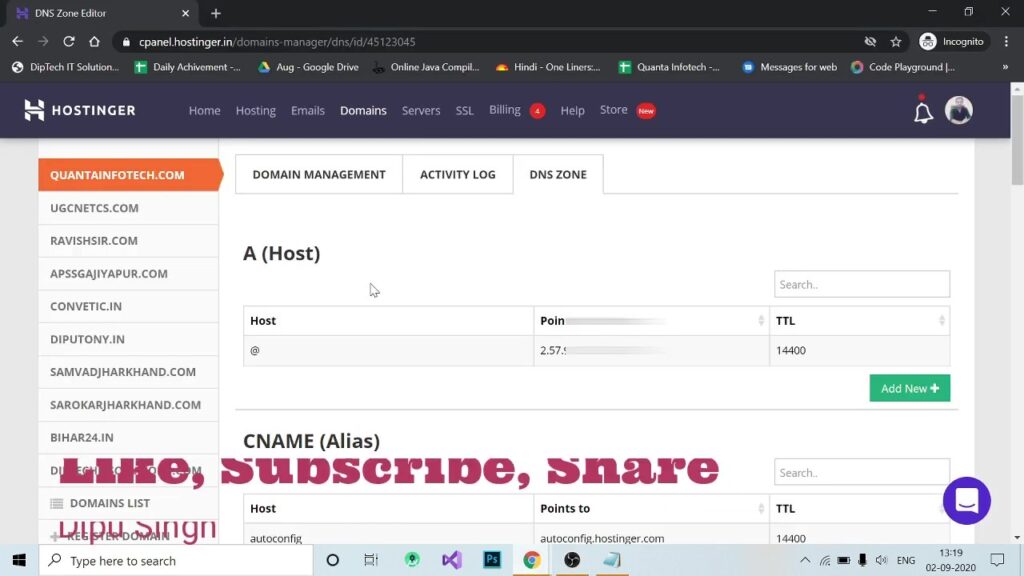This screenshot has width=1024, height=576.
Task: Open the Help menu item
Action: click(x=572, y=110)
